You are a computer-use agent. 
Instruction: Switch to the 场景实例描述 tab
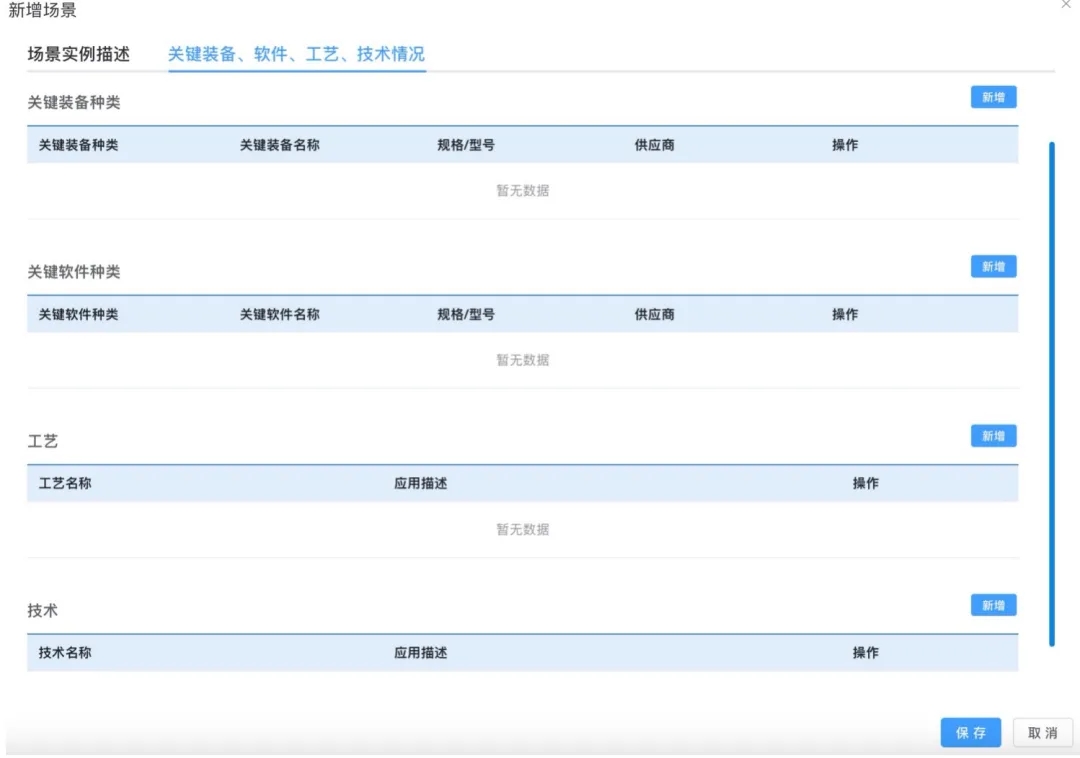tap(79, 54)
